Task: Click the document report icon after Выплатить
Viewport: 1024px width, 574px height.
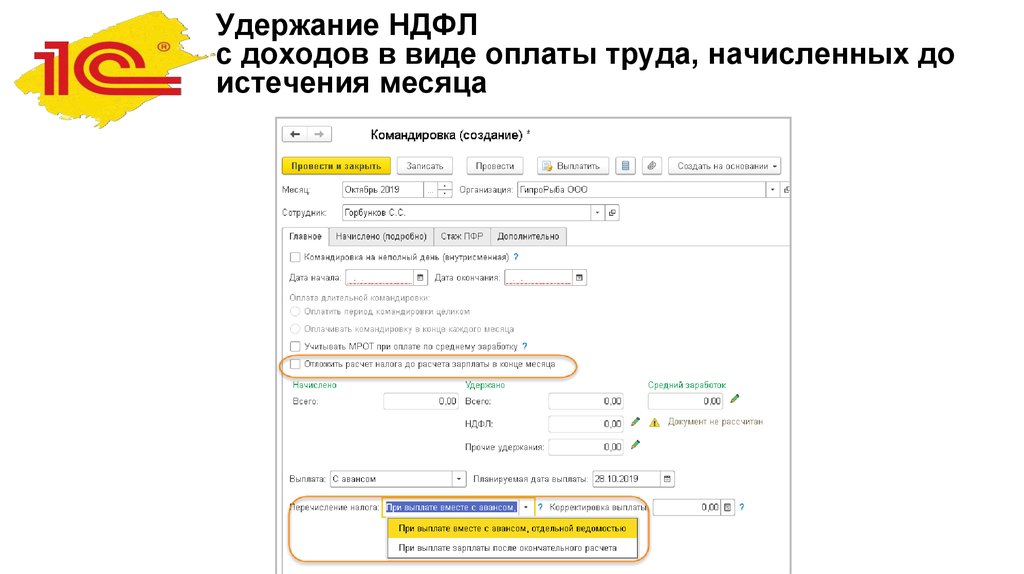Action: 625,166
